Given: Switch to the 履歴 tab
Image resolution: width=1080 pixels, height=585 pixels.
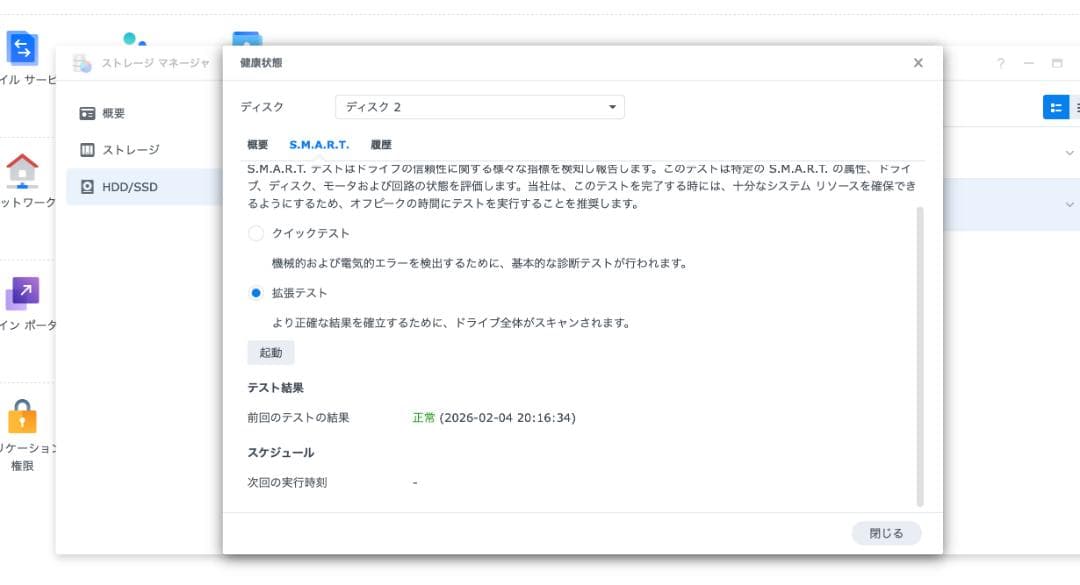Looking at the screenshot, I should pyautogui.click(x=381, y=145).
